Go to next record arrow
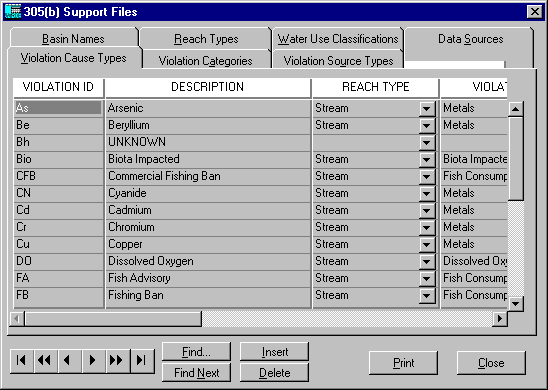 coord(93,360)
